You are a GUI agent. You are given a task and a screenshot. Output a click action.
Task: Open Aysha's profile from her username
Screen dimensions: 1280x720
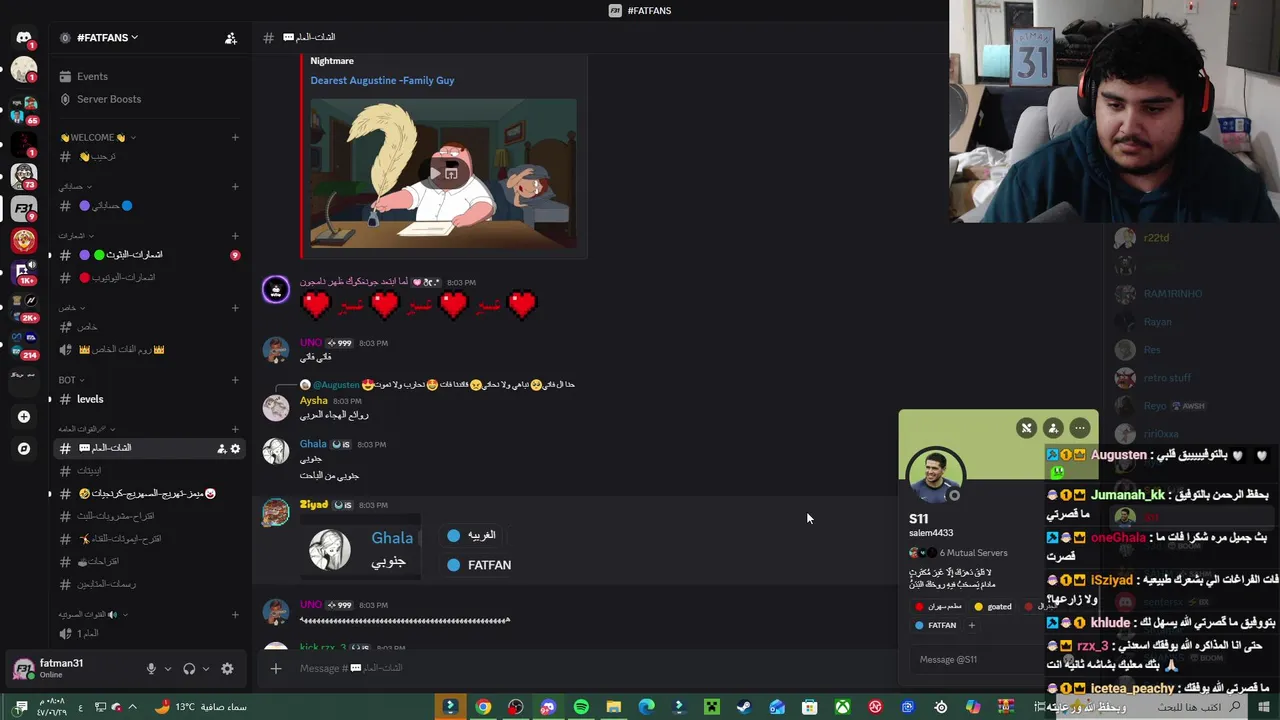click(313, 401)
